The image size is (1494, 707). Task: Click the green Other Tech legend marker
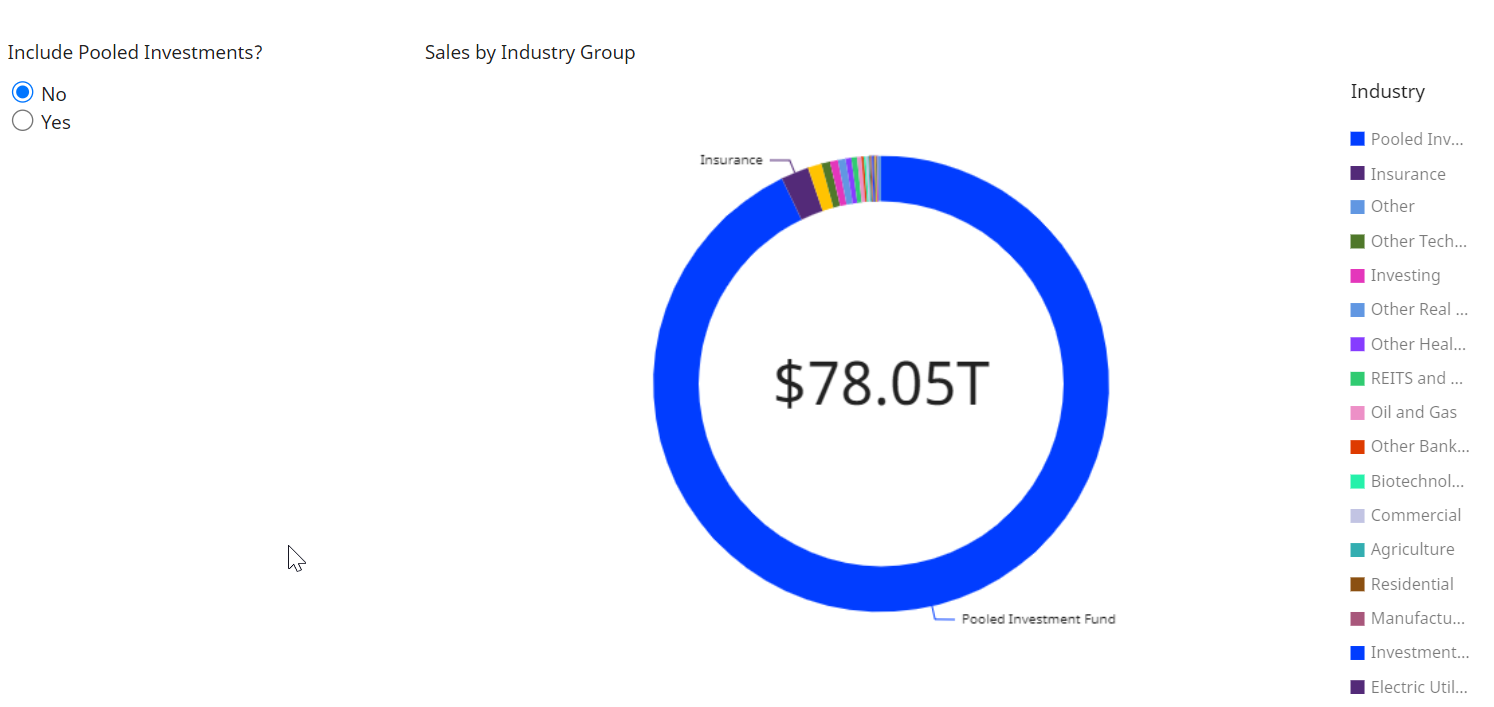(x=1357, y=240)
